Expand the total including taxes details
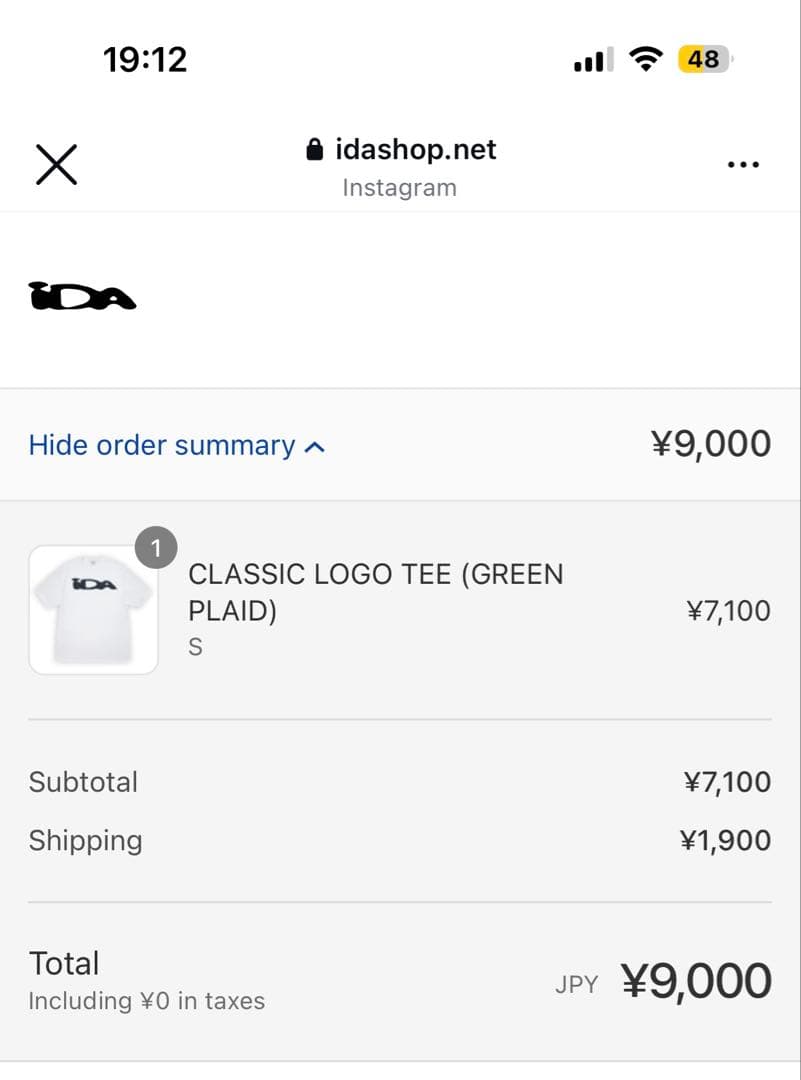Viewport: 801px width, 1080px height. [x=146, y=1000]
